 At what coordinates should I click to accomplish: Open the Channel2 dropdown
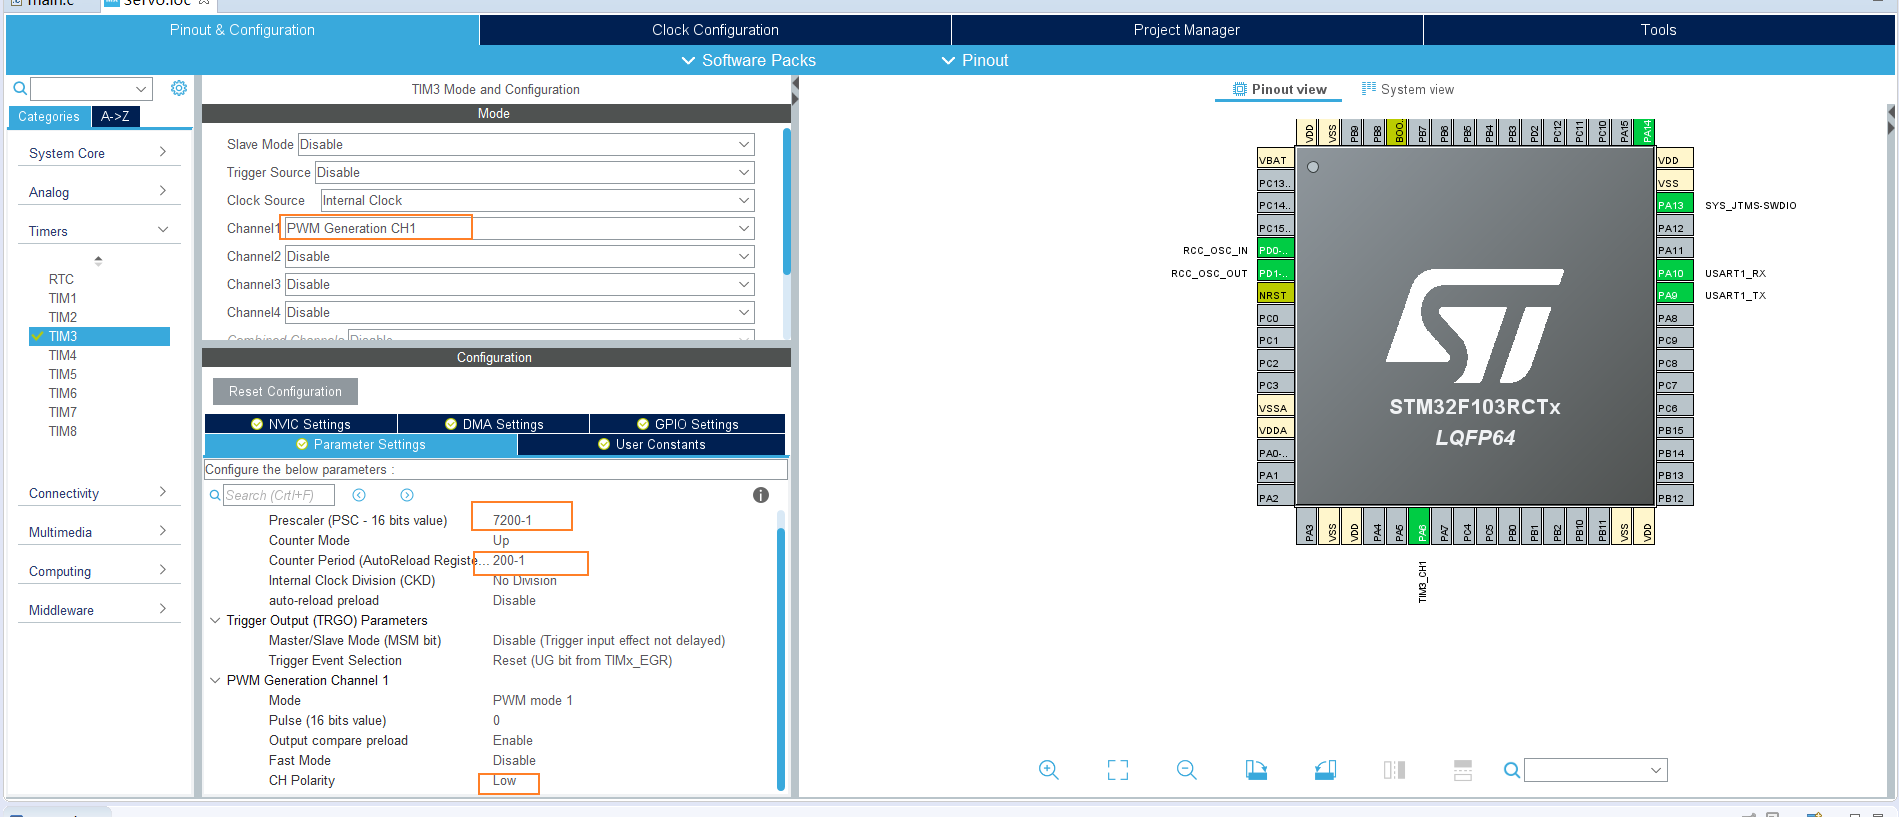(520, 256)
